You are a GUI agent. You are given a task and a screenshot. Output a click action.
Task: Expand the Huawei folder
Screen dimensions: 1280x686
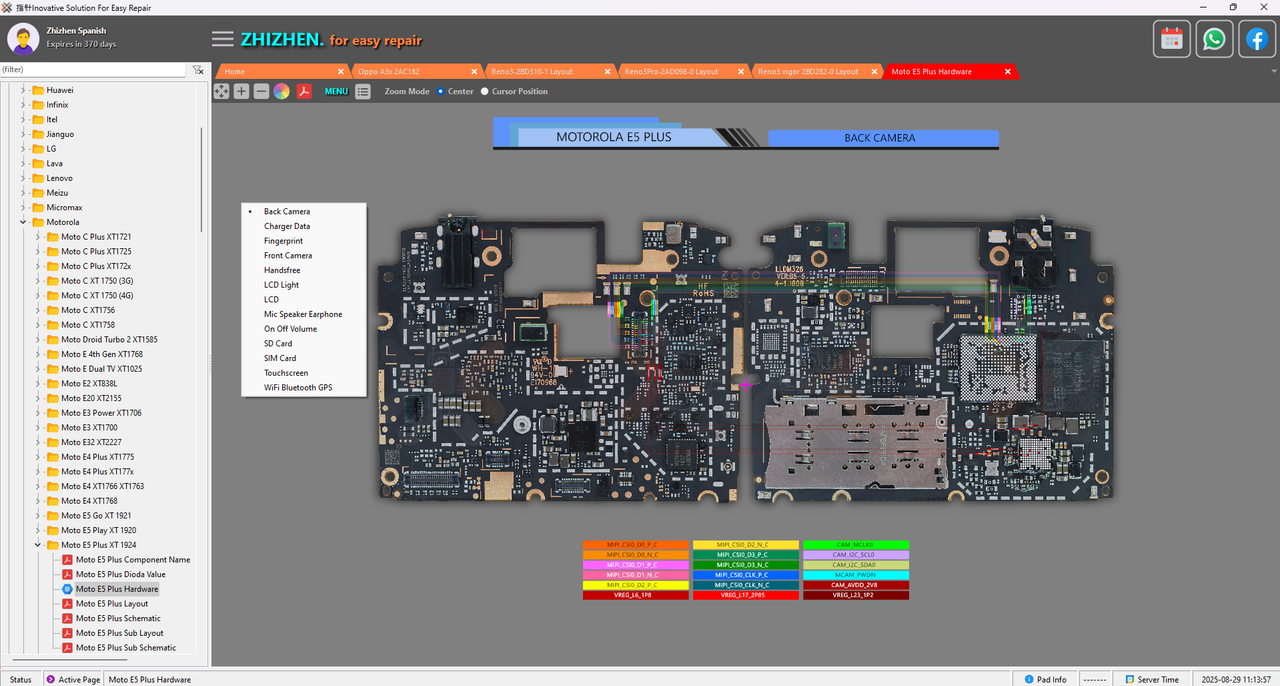click(23, 90)
